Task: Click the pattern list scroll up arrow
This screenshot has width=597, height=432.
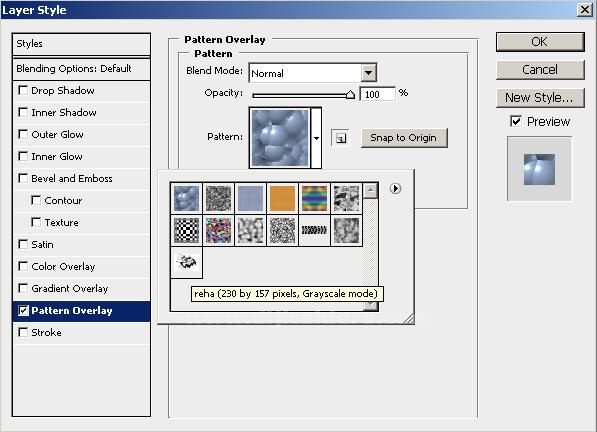Action: tap(370, 190)
